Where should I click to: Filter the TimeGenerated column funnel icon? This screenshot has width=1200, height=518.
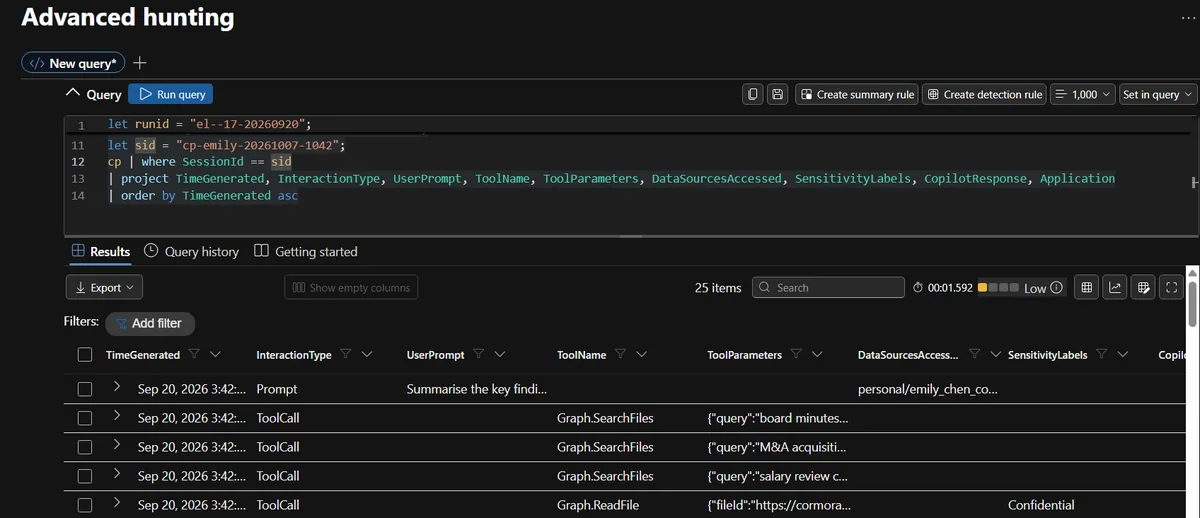click(194, 354)
